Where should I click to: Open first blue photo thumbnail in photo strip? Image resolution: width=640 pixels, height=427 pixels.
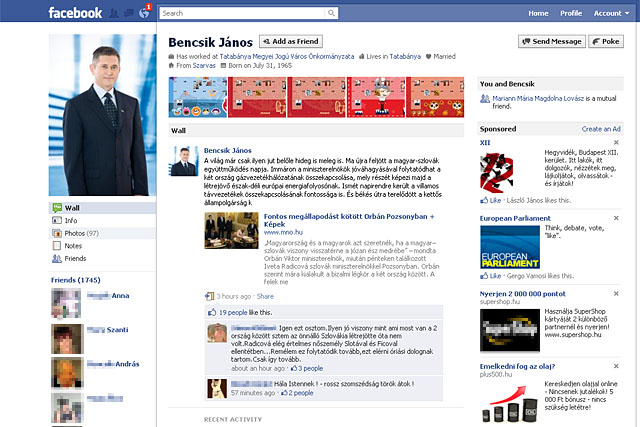coord(198,97)
